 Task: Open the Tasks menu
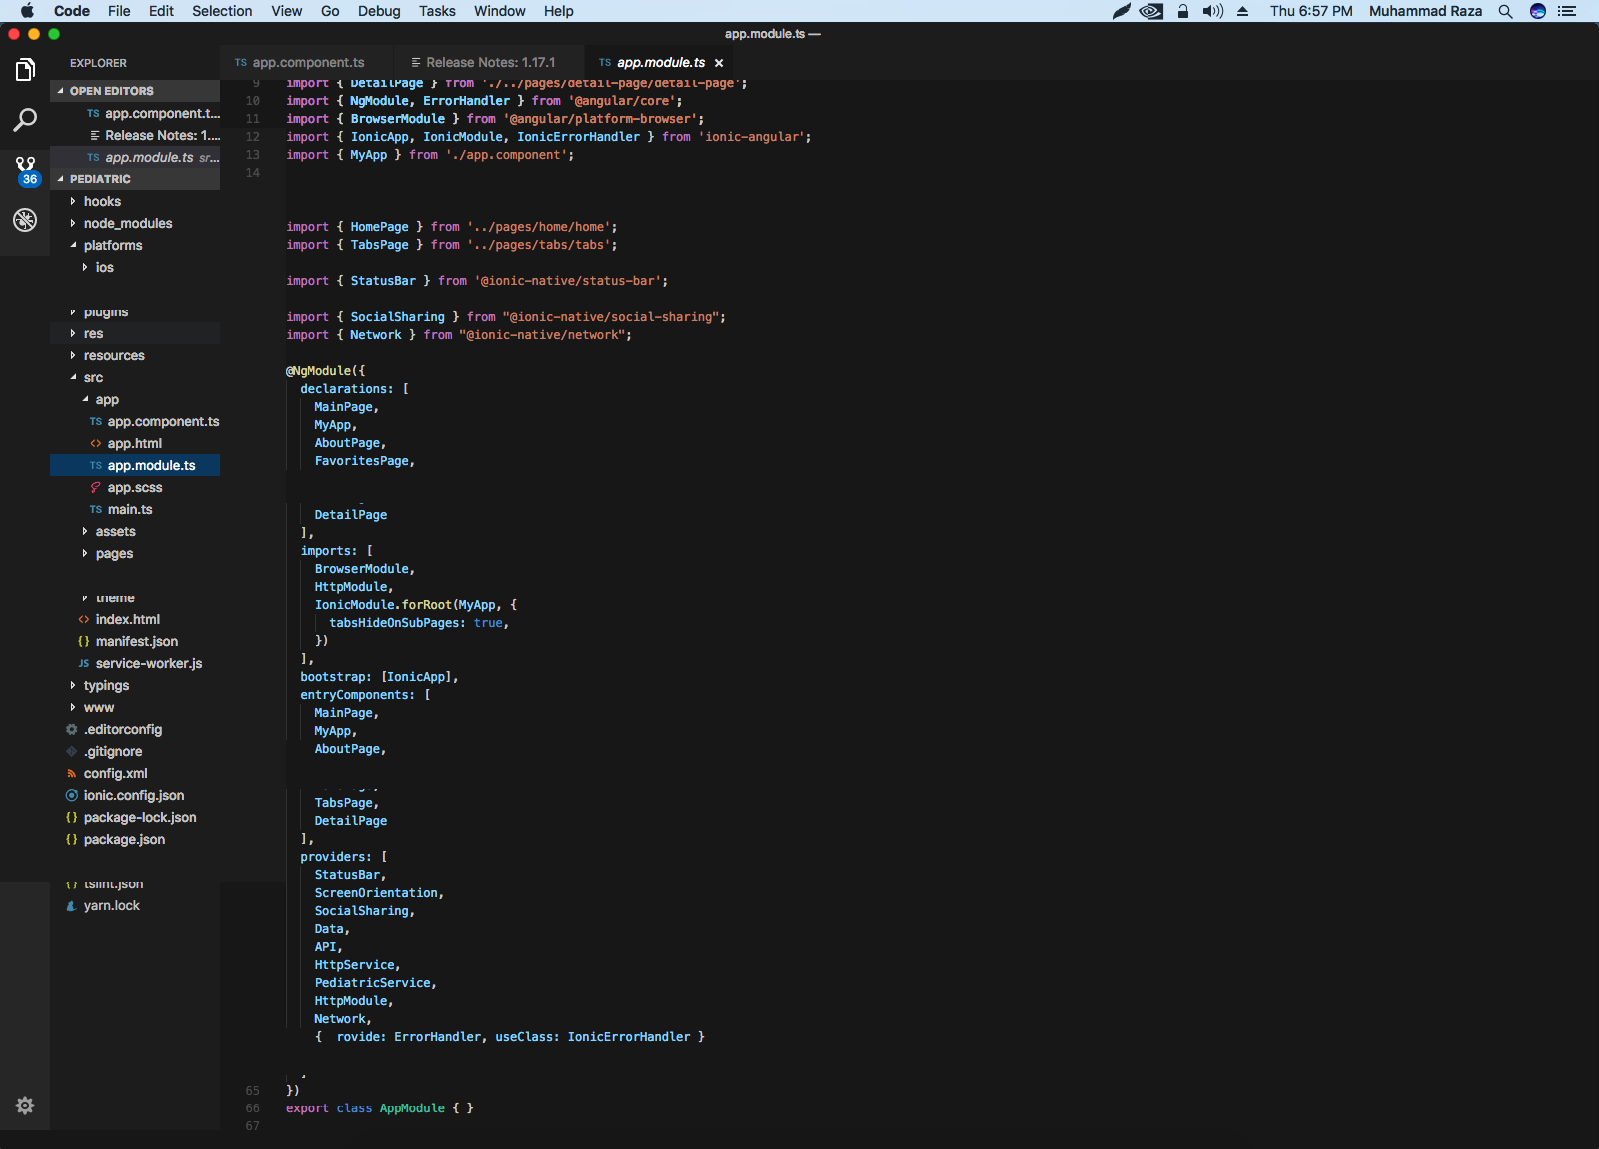[x=437, y=11]
